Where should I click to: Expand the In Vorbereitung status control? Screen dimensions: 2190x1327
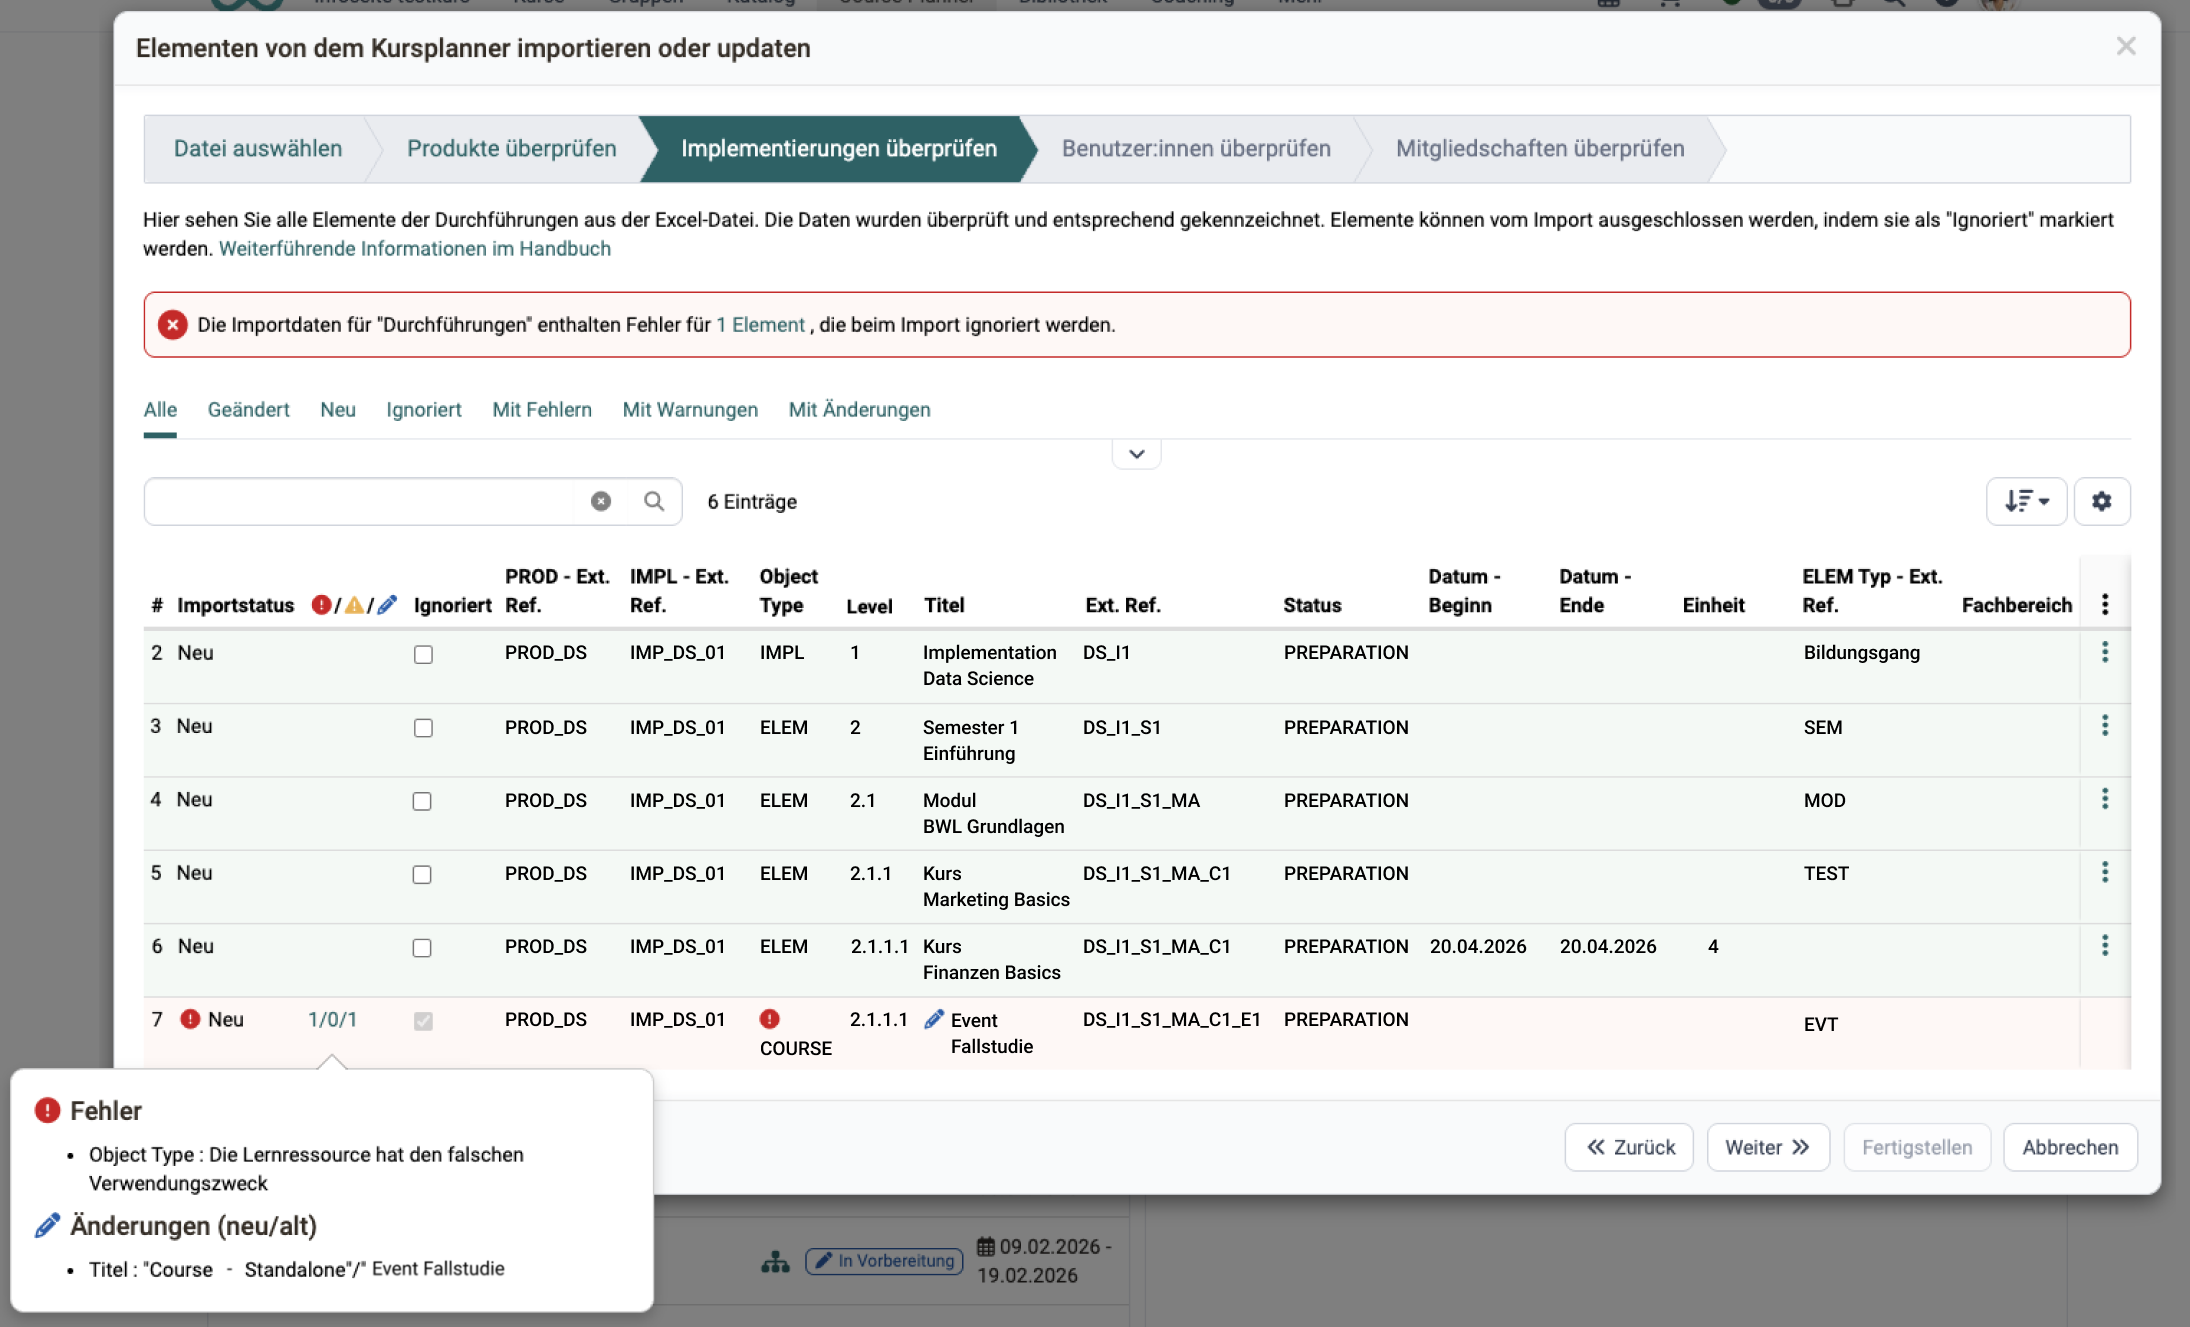coord(883,1261)
